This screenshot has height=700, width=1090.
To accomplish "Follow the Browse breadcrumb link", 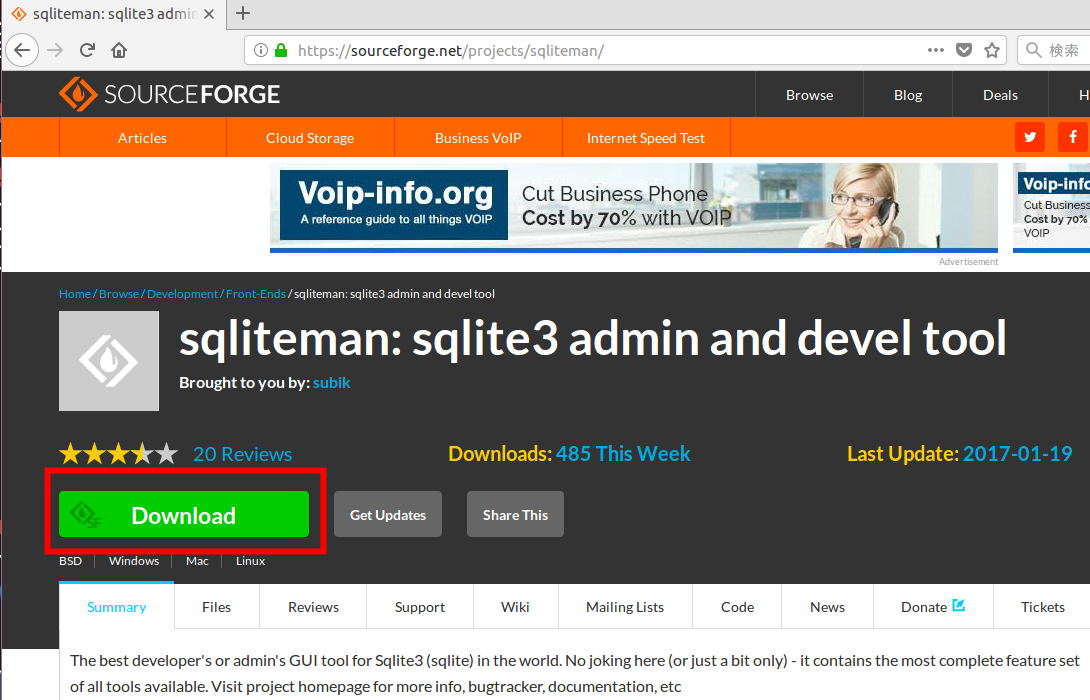I will point(119,294).
